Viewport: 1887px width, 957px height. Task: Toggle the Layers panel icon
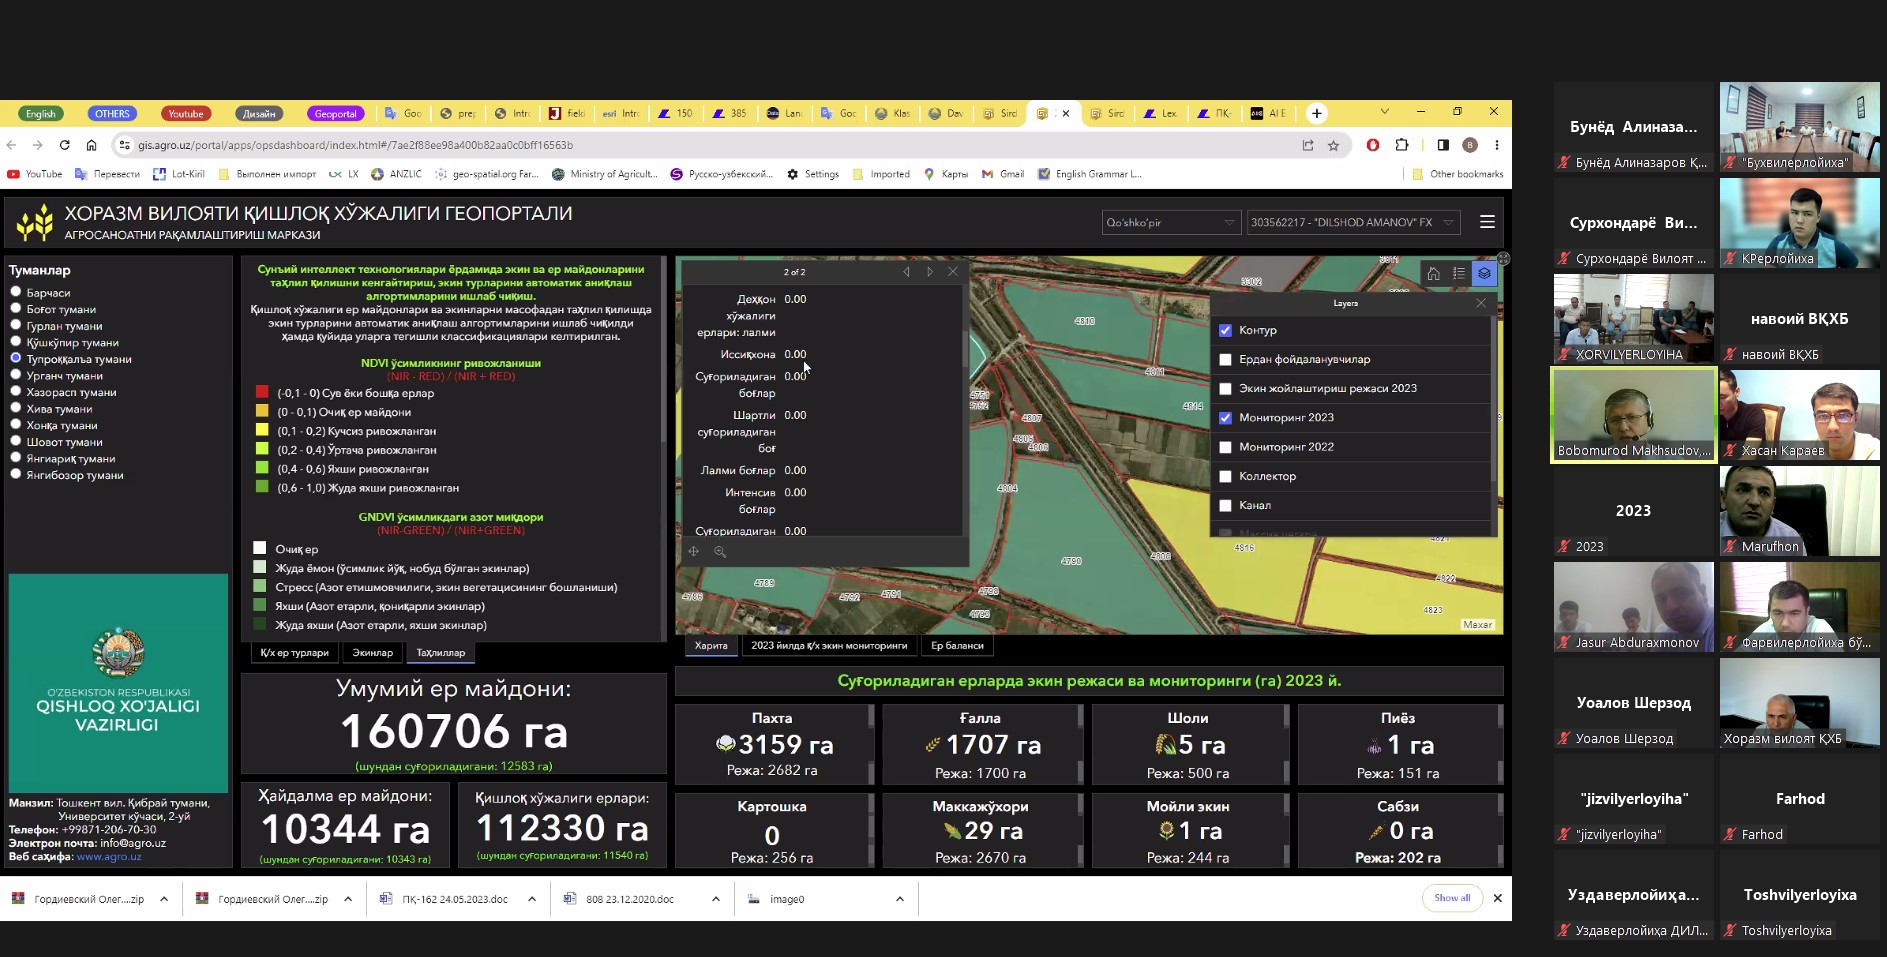point(1484,273)
